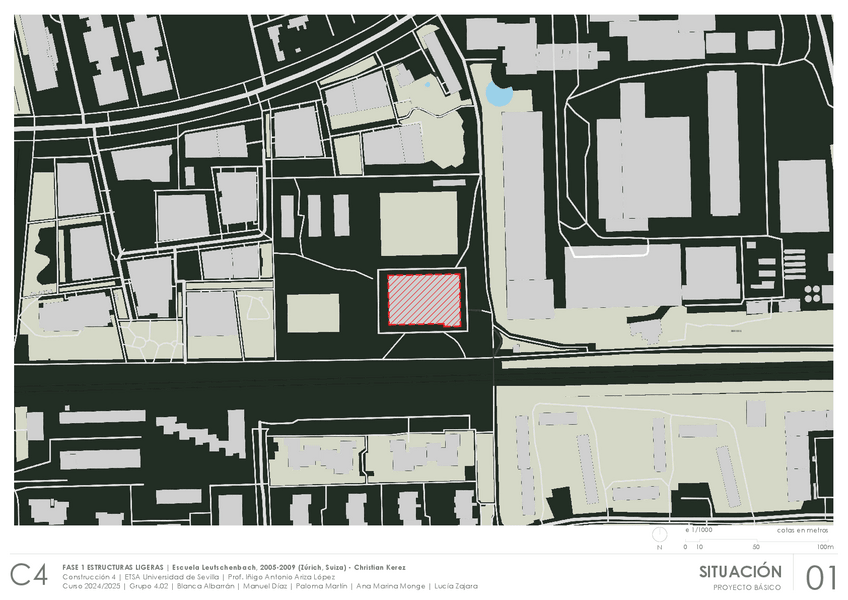Click the large blue circular pond

(x=499, y=94)
